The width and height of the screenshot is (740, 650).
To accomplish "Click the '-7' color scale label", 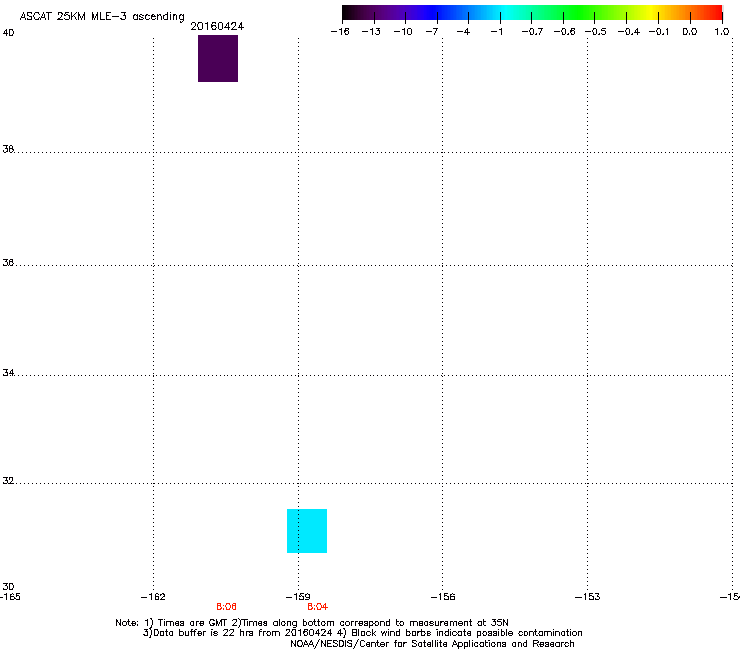I will (x=431, y=32).
